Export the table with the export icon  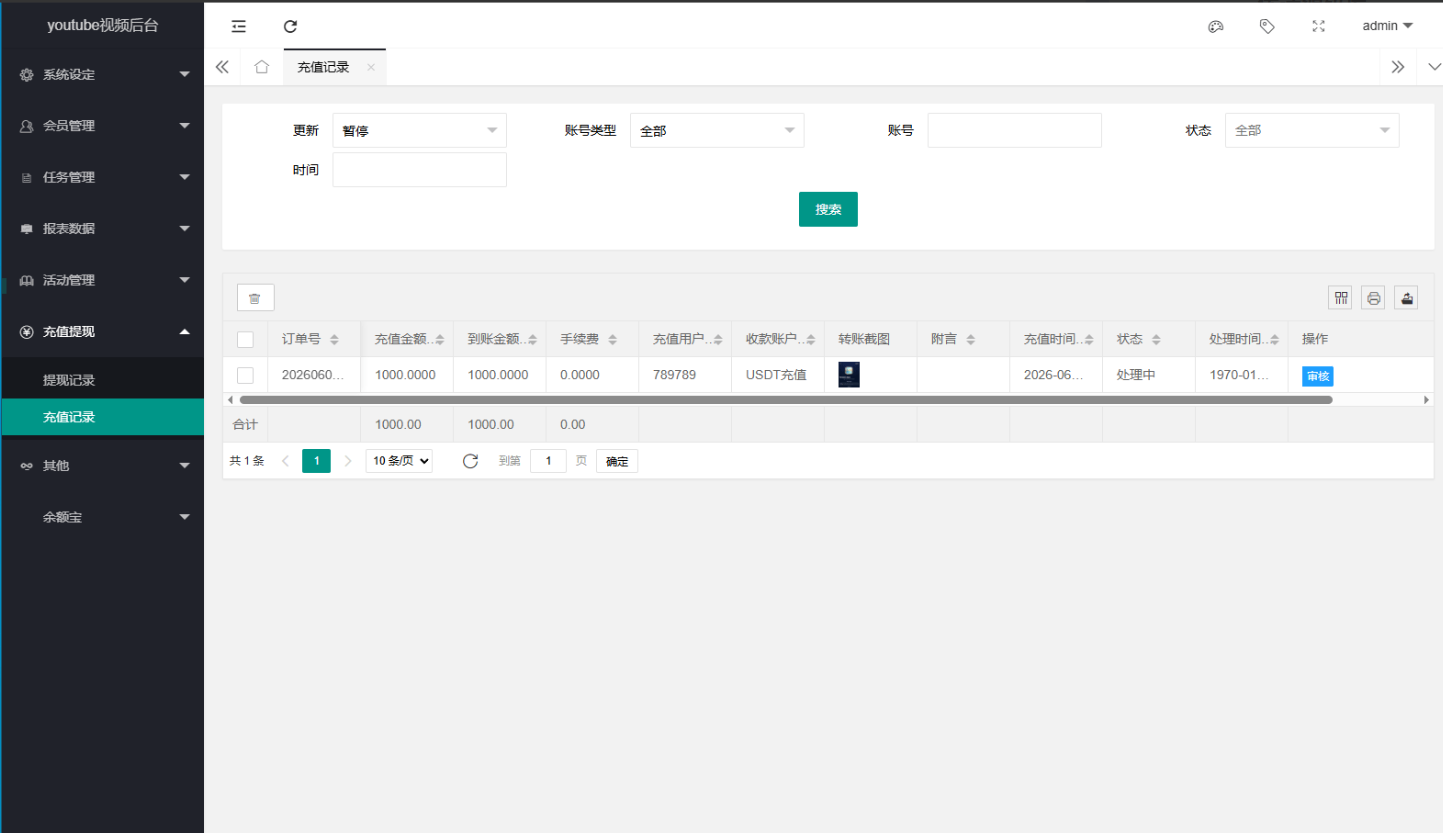tap(1407, 297)
